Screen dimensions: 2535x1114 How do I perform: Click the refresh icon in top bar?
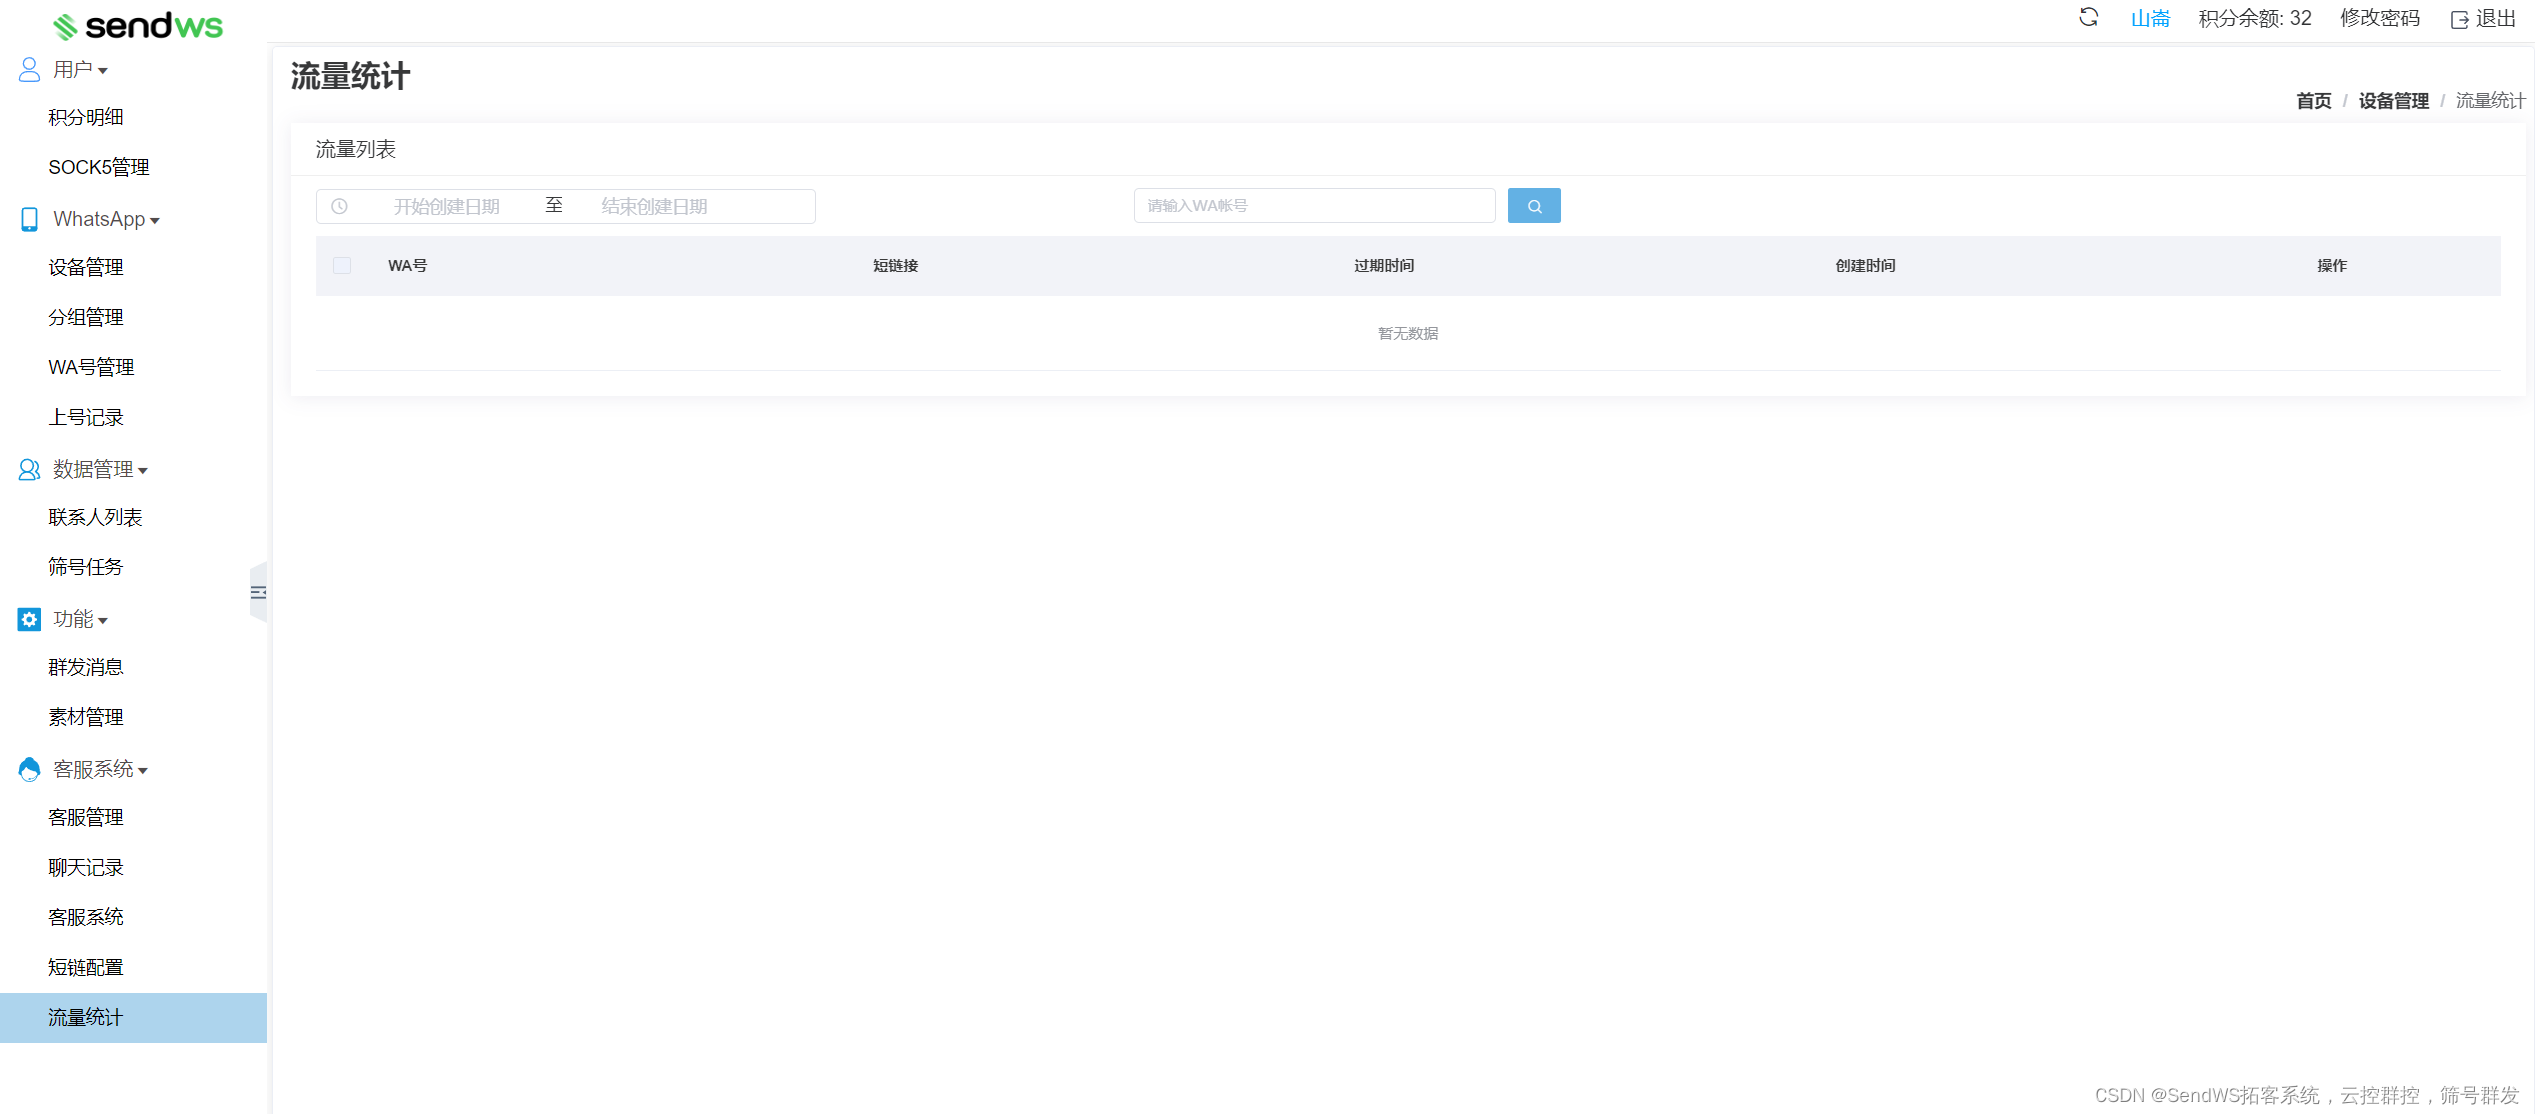[2088, 17]
